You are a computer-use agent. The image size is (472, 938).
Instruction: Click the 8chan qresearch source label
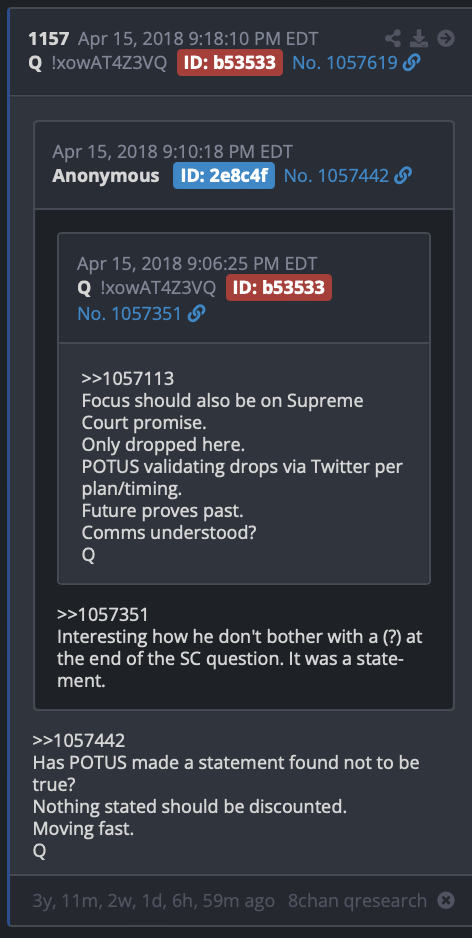[358, 900]
